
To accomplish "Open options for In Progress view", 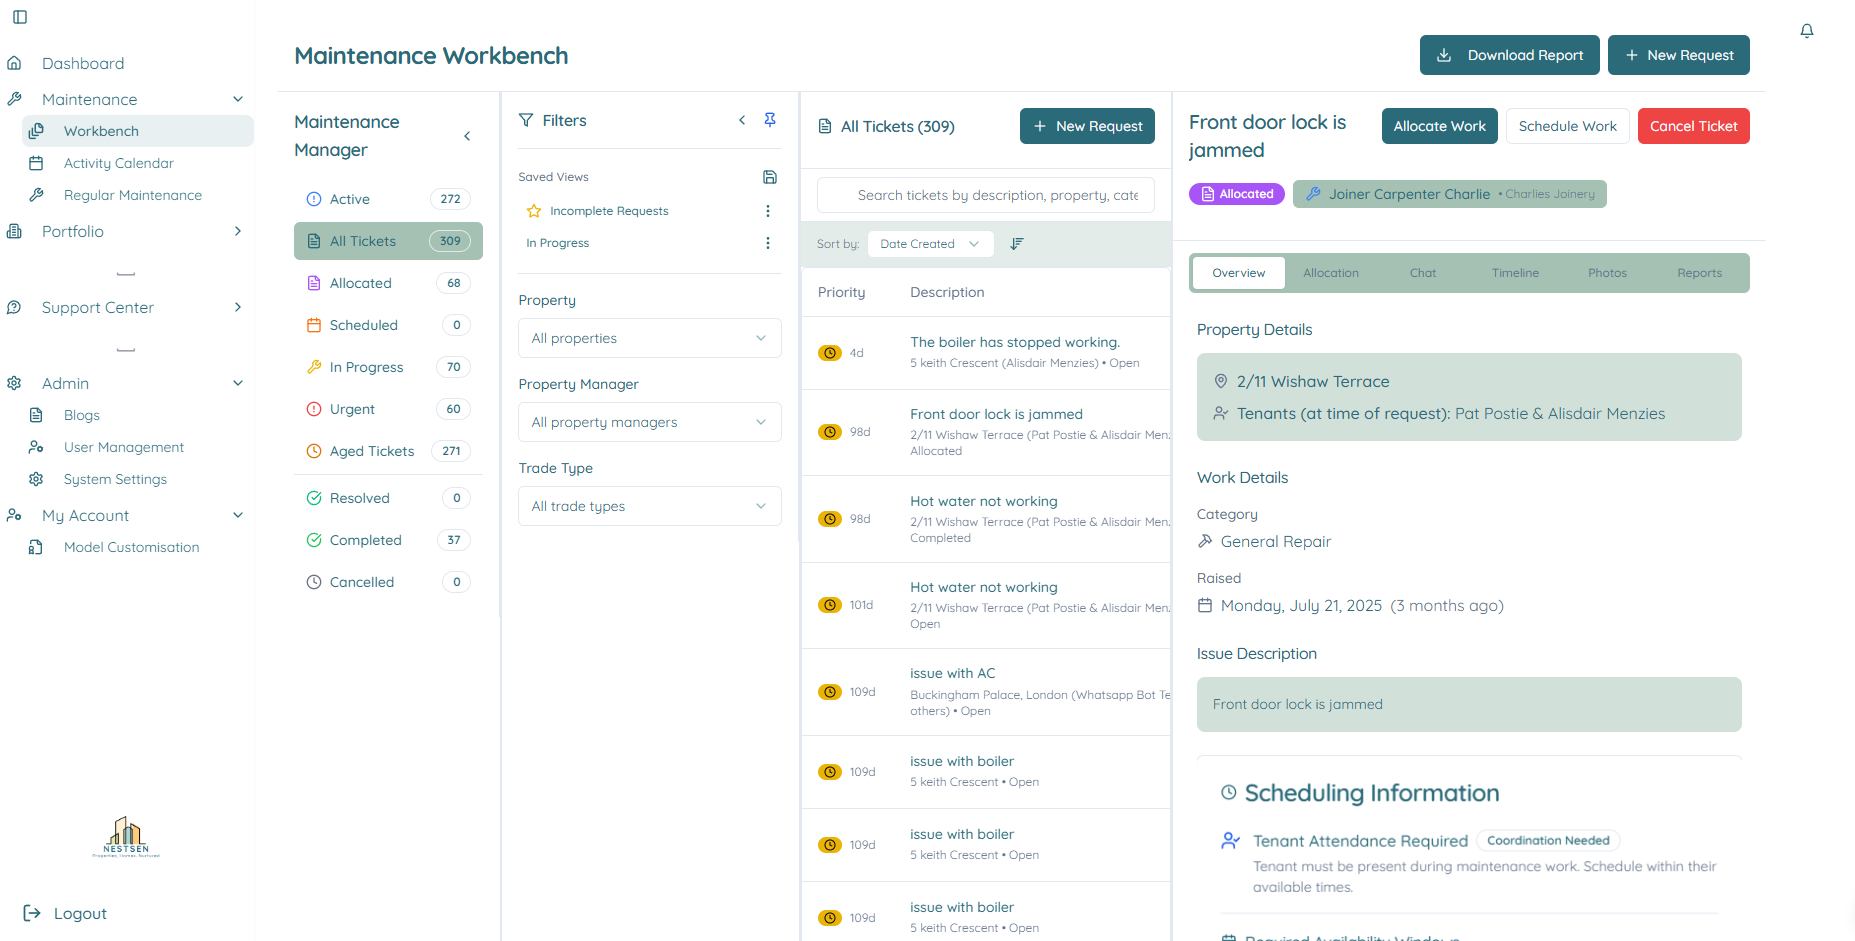I will point(767,243).
